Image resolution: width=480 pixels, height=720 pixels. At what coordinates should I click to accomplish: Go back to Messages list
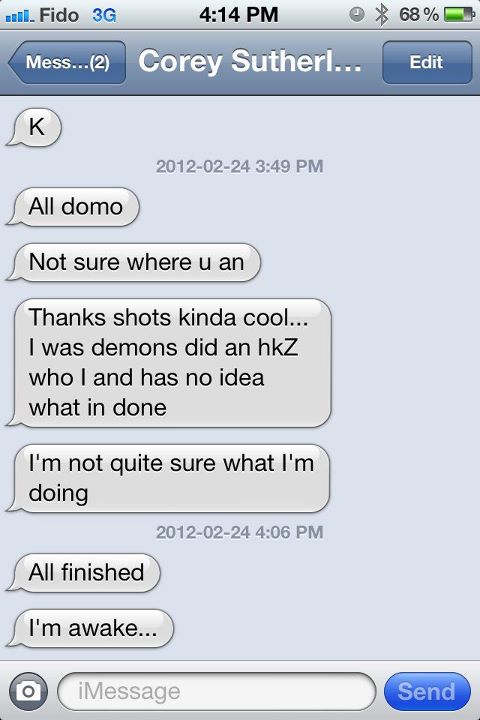(67, 62)
